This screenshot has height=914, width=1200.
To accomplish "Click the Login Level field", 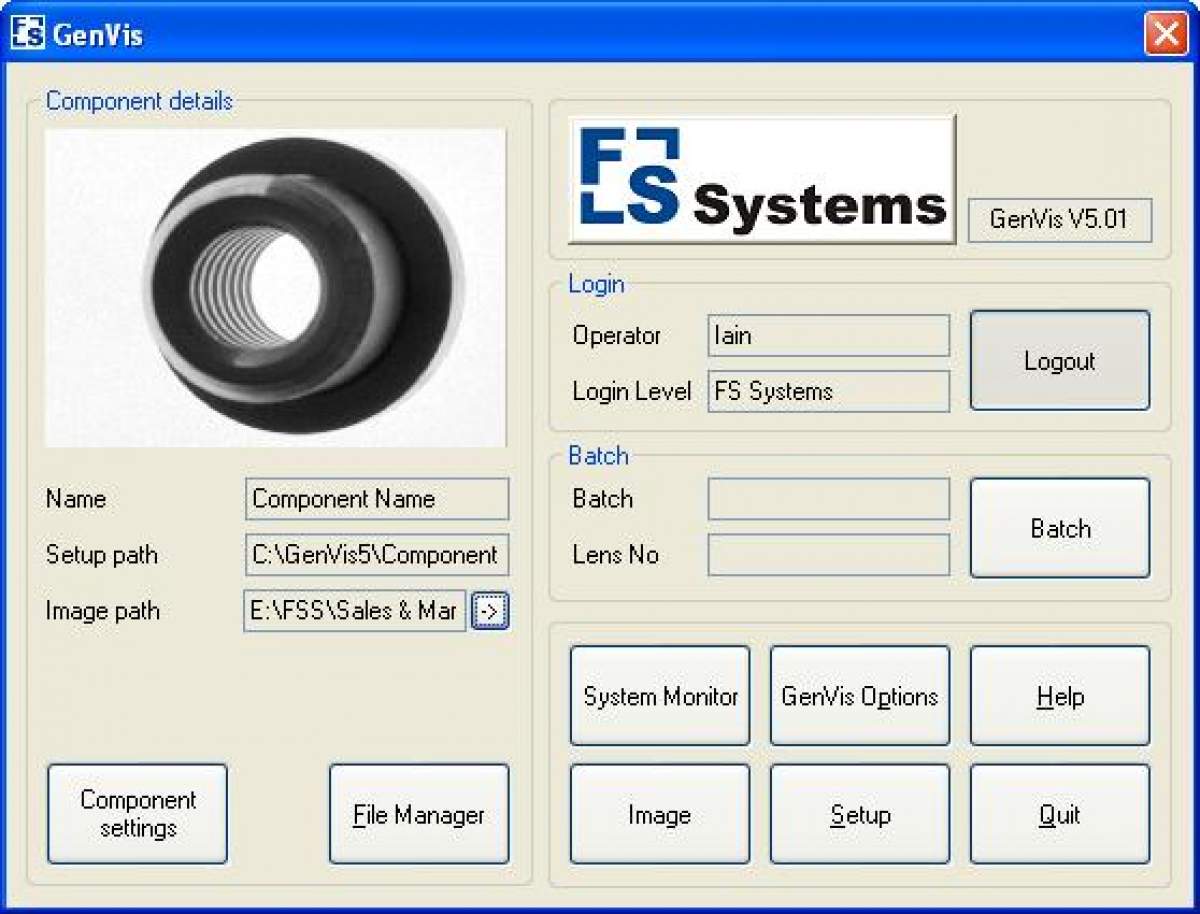I will [x=829, y=391].
